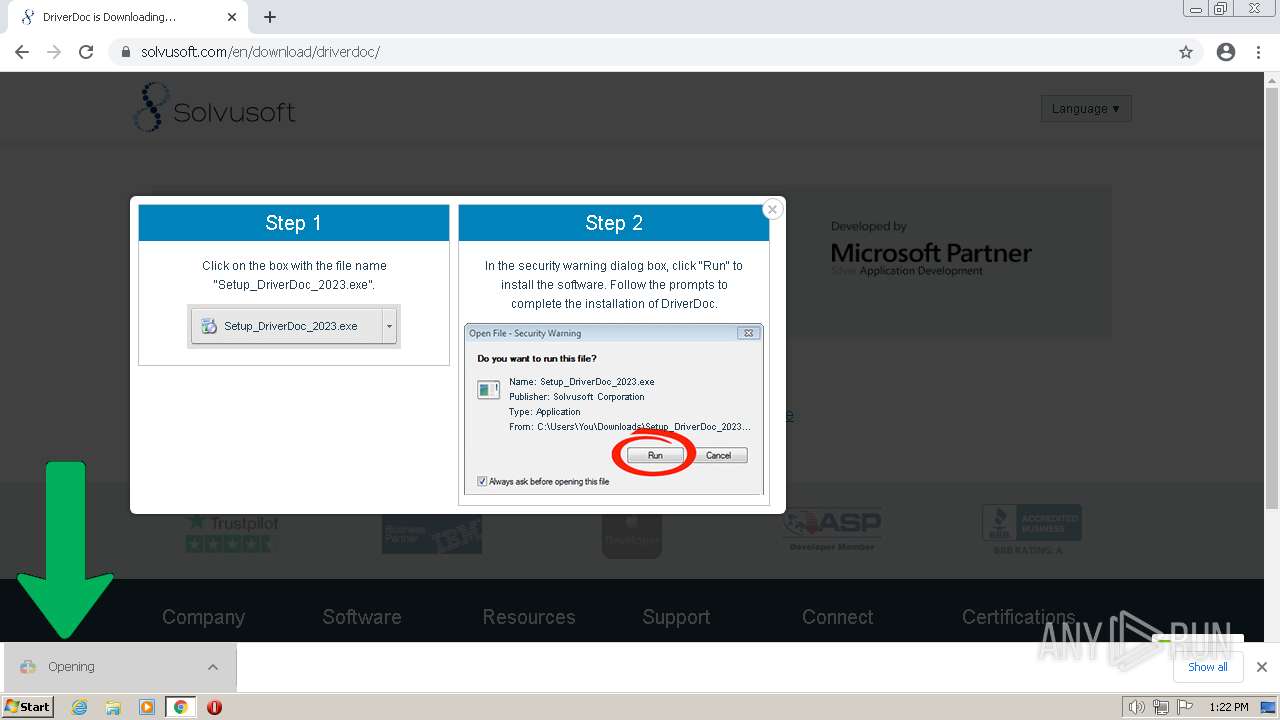This screenshot has height=720, width=1280.
Task: Launch Internet Explorer from the taskbar
Action: pos(80,707)
